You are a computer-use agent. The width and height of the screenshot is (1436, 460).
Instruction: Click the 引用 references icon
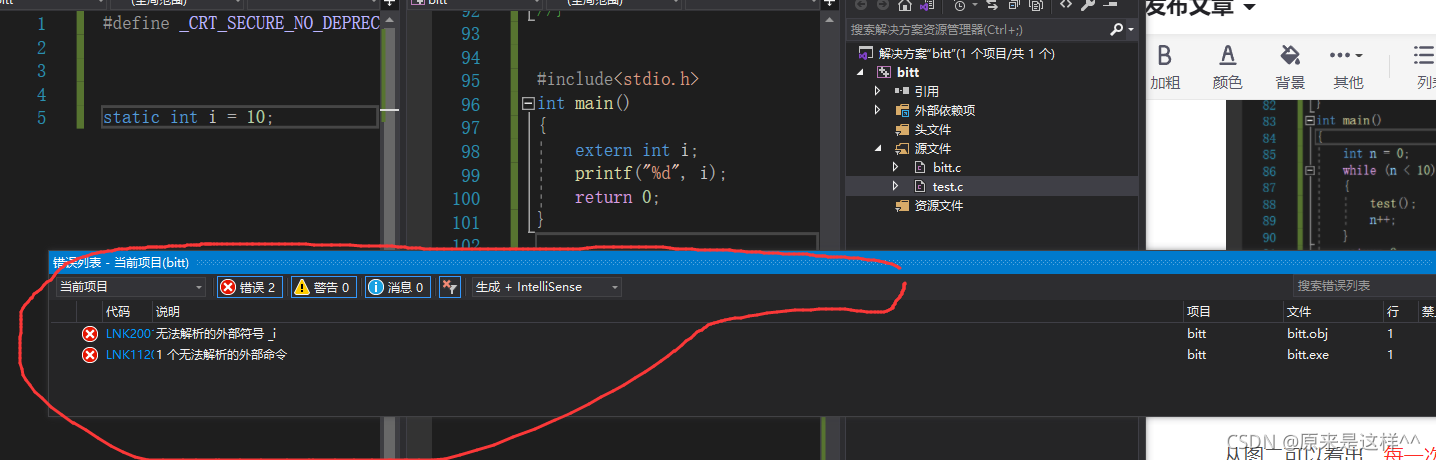click(x=902, y=91)
